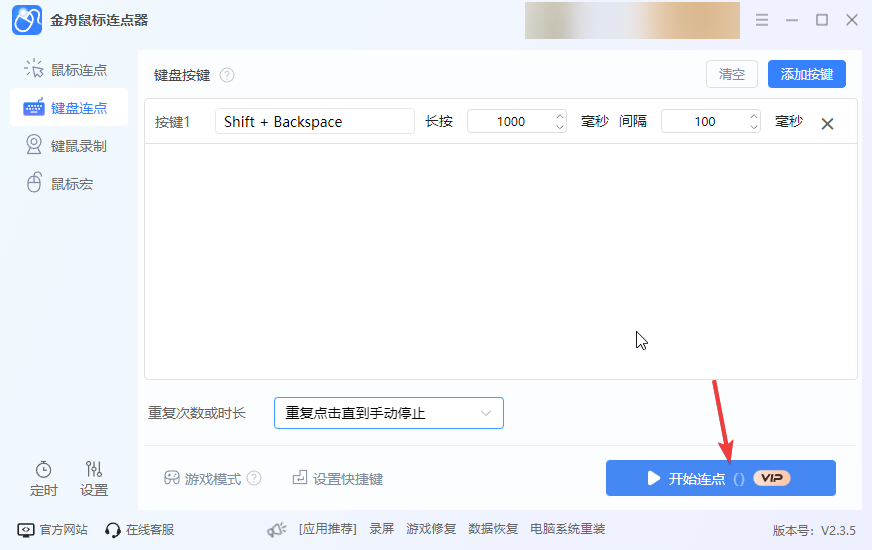The width and height of the screenshot is (872, 550).
Task: Decrease the 间隔 value with down arrow
Action: point(754,127)
